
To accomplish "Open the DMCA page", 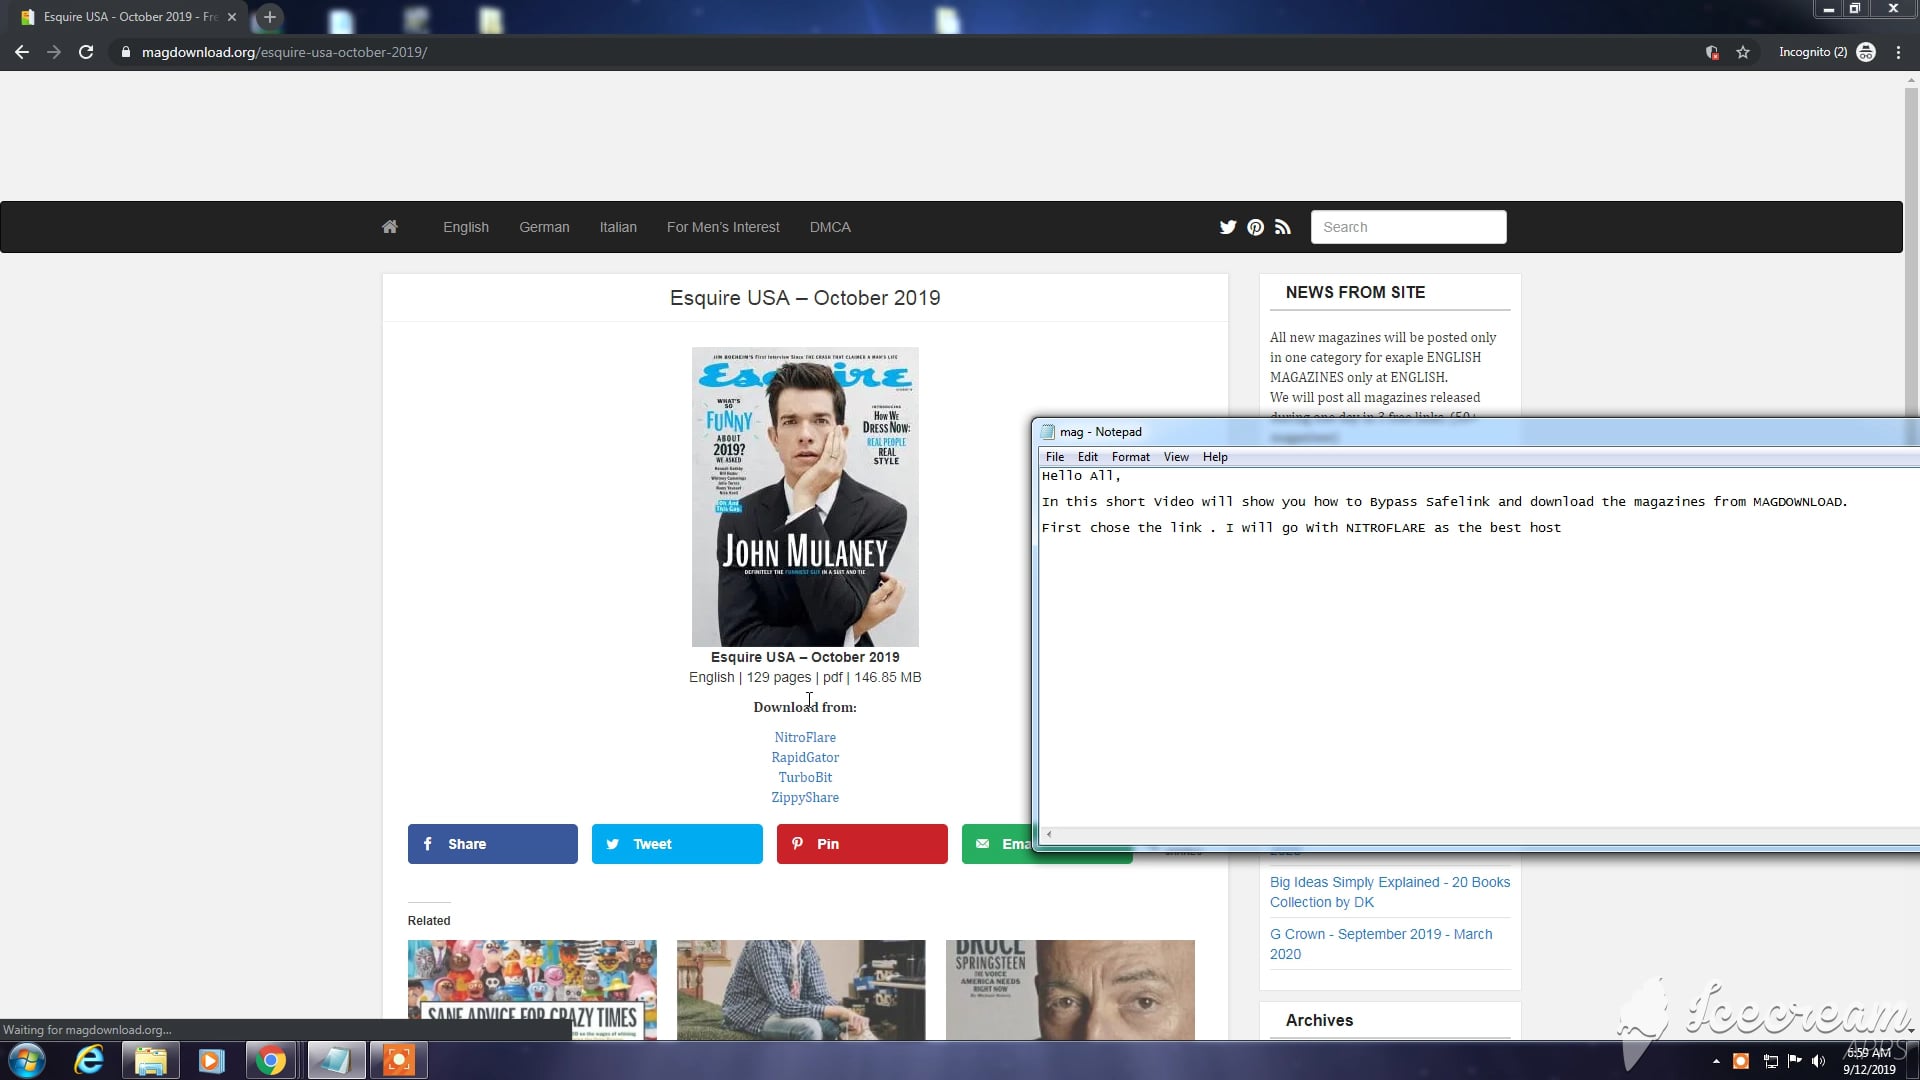I will click(x=830, y=227).
